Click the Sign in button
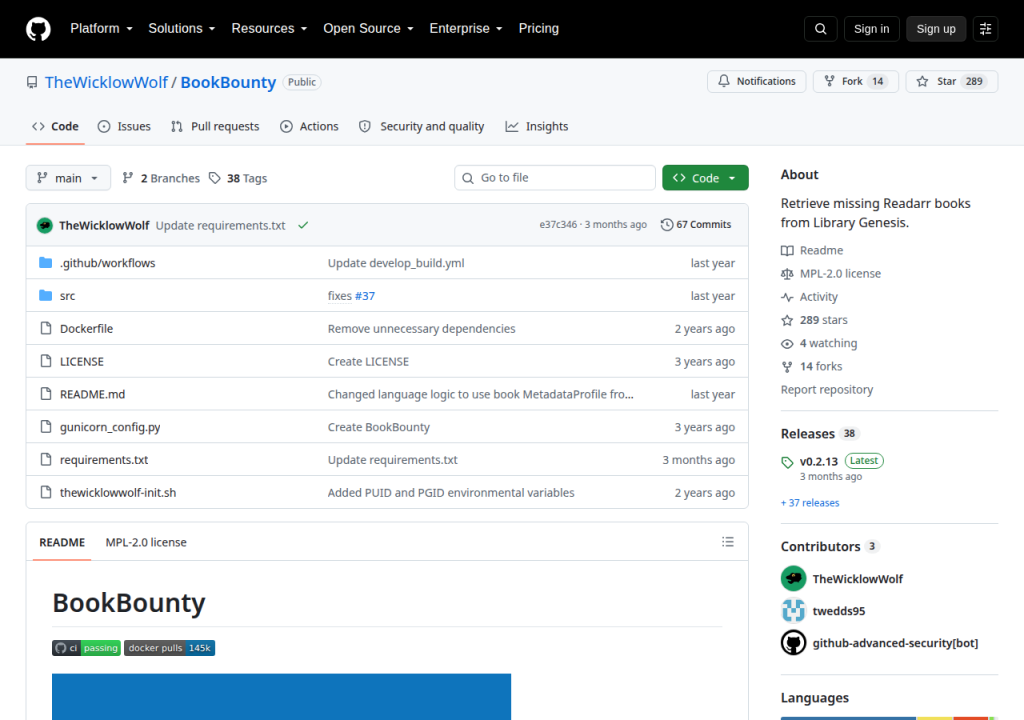The height and width of the screenshot is (720, 1024). point(871,29)
